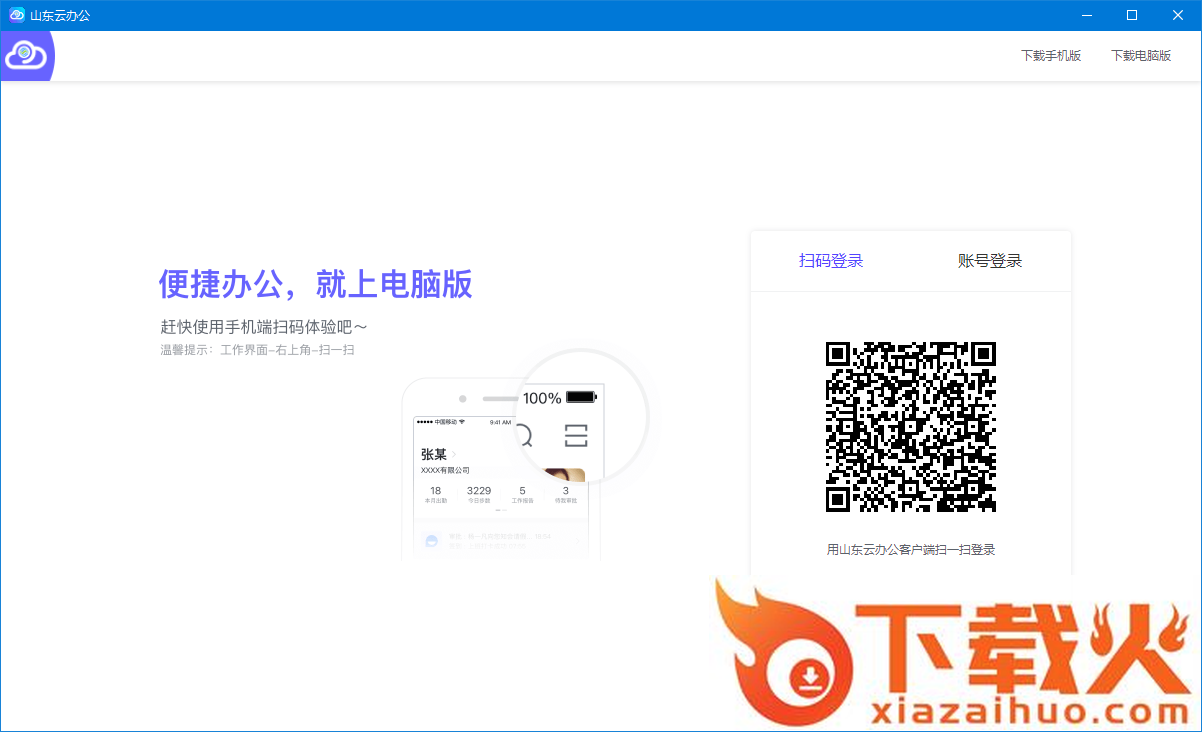Click the login QR code
The width and height of the screenshot is (1202, 732).
point(911,427)
